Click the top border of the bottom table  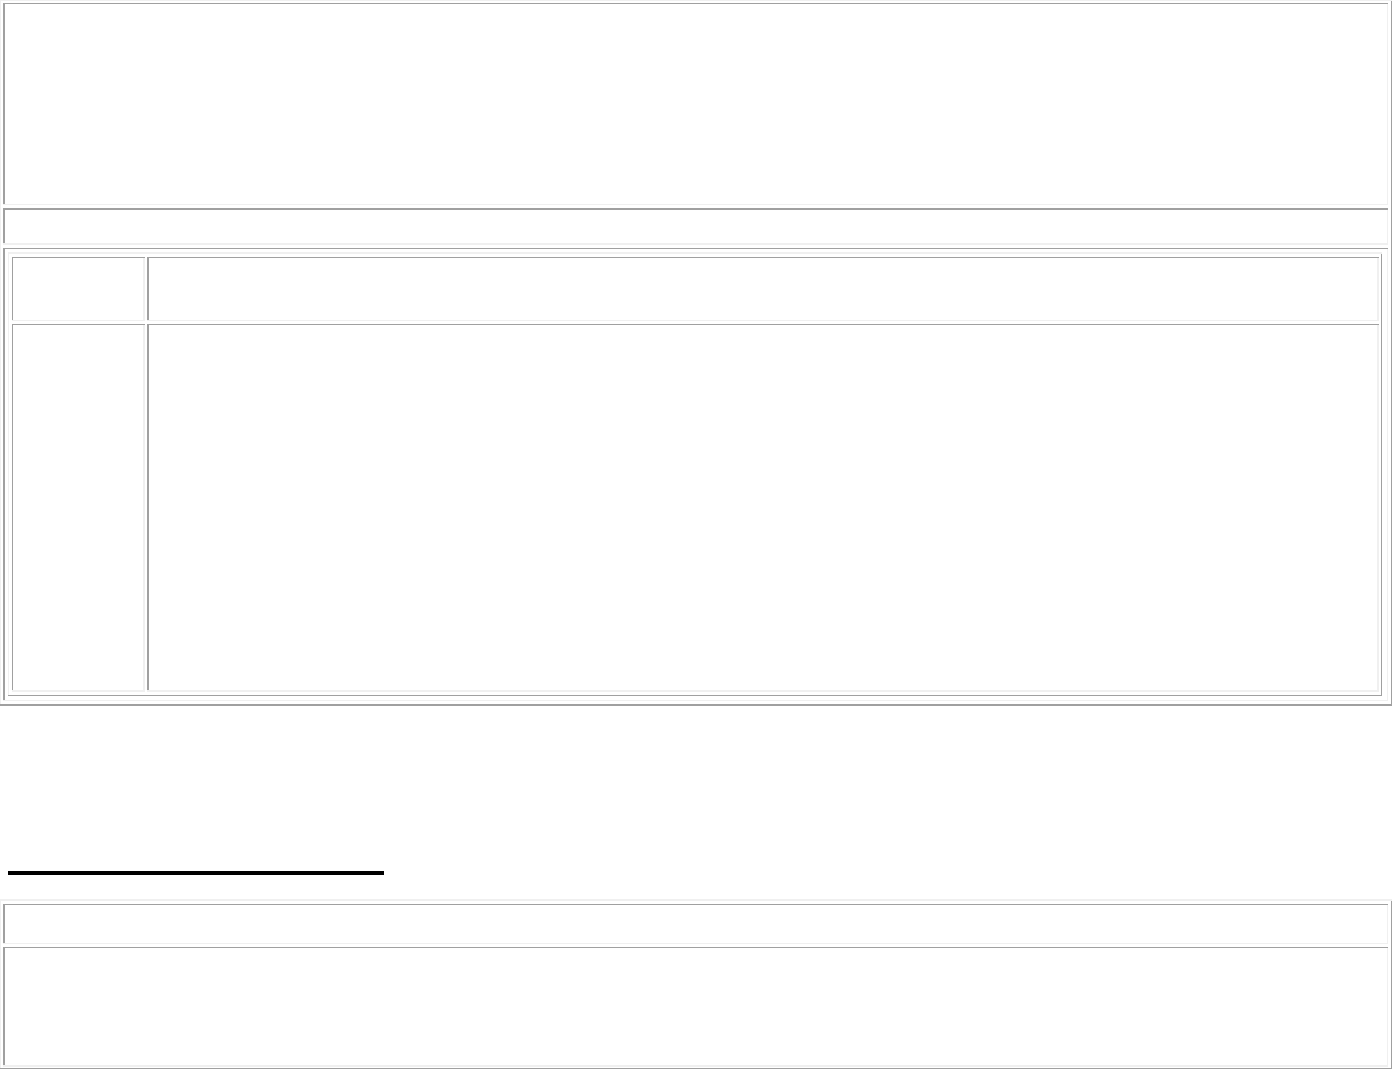[695, 901]
